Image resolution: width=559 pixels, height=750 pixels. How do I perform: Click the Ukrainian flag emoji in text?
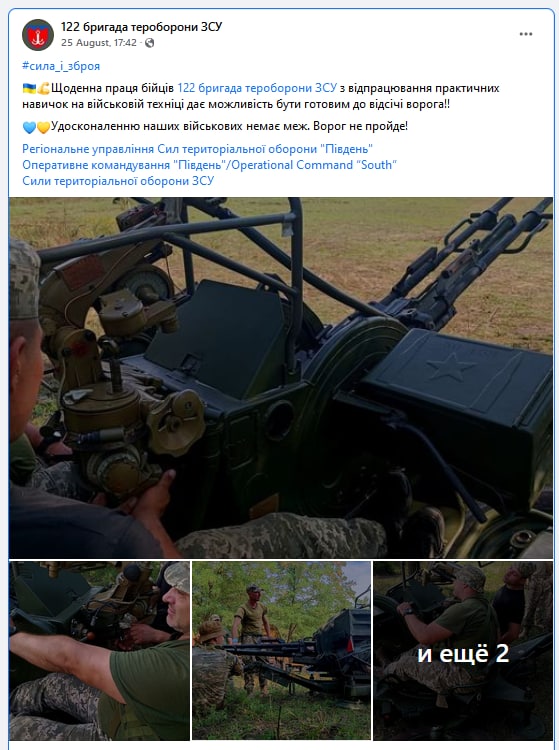coord(29,88)
